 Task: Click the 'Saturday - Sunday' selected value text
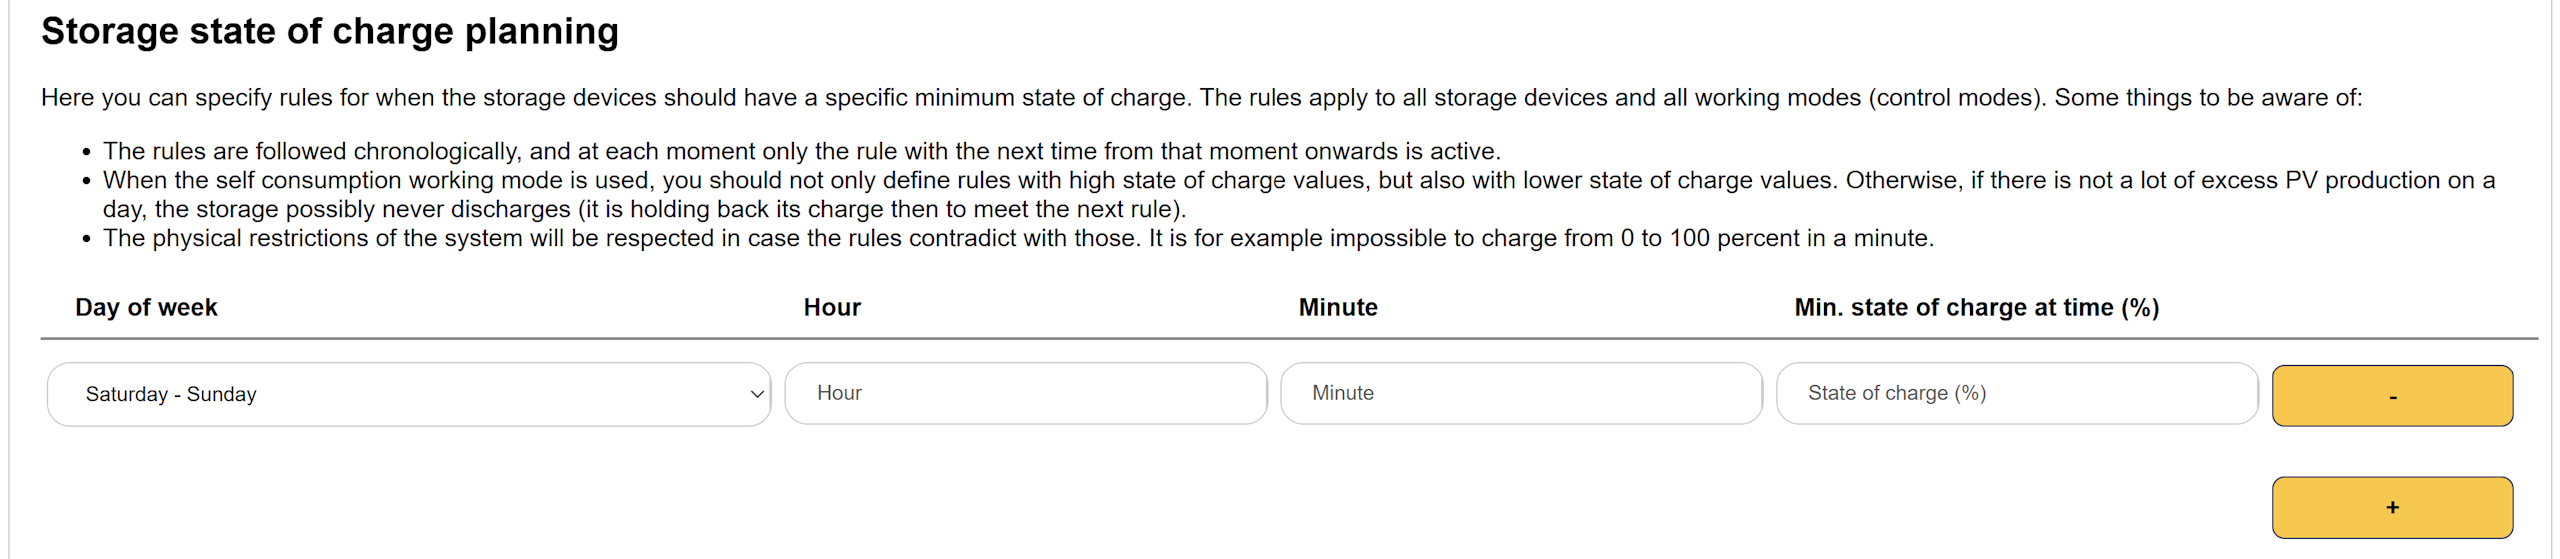(x=171, y=394)
